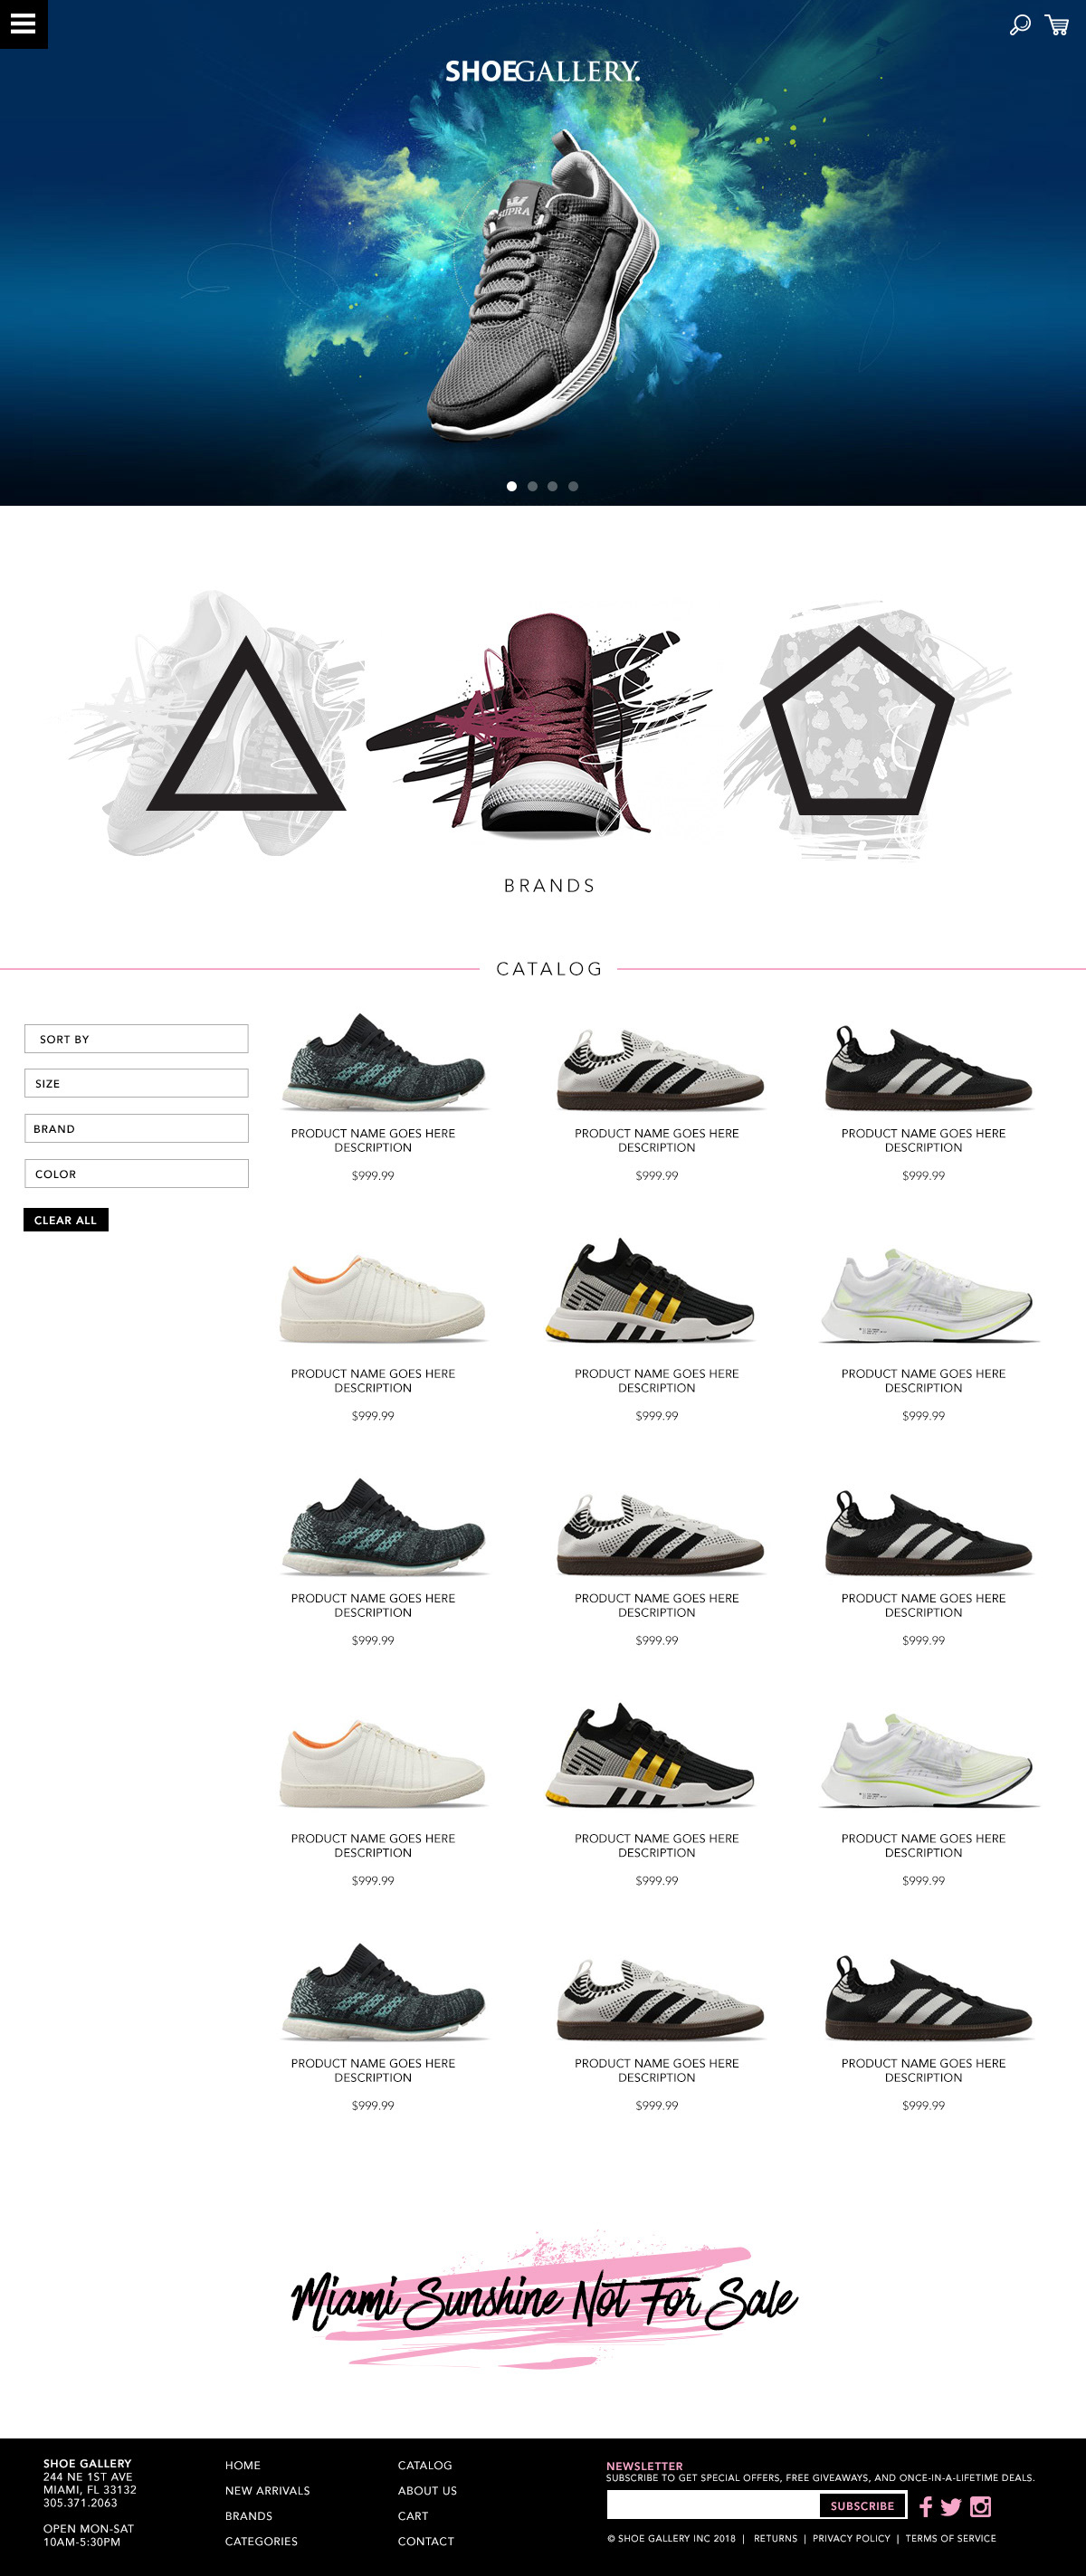Viewport: 1086px width, 2576px height.
Task: Expand the Sort By dropdown
Action: pyautogui.click(x=136, y=1038)
